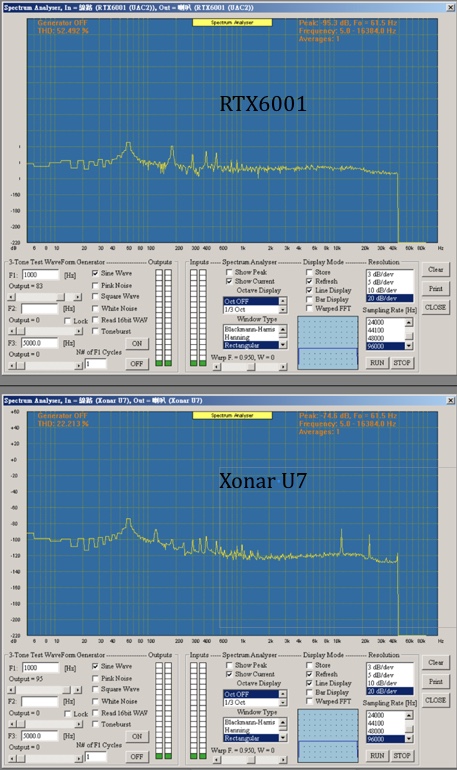Click window type list down arrow in RTX6001 window
457x770 pixels.
click(x=283, y=345)
